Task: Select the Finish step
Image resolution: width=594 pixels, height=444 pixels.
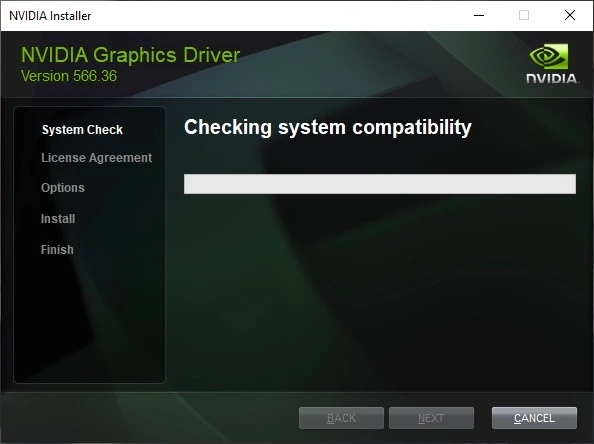Action: click(x=57, y=250)
